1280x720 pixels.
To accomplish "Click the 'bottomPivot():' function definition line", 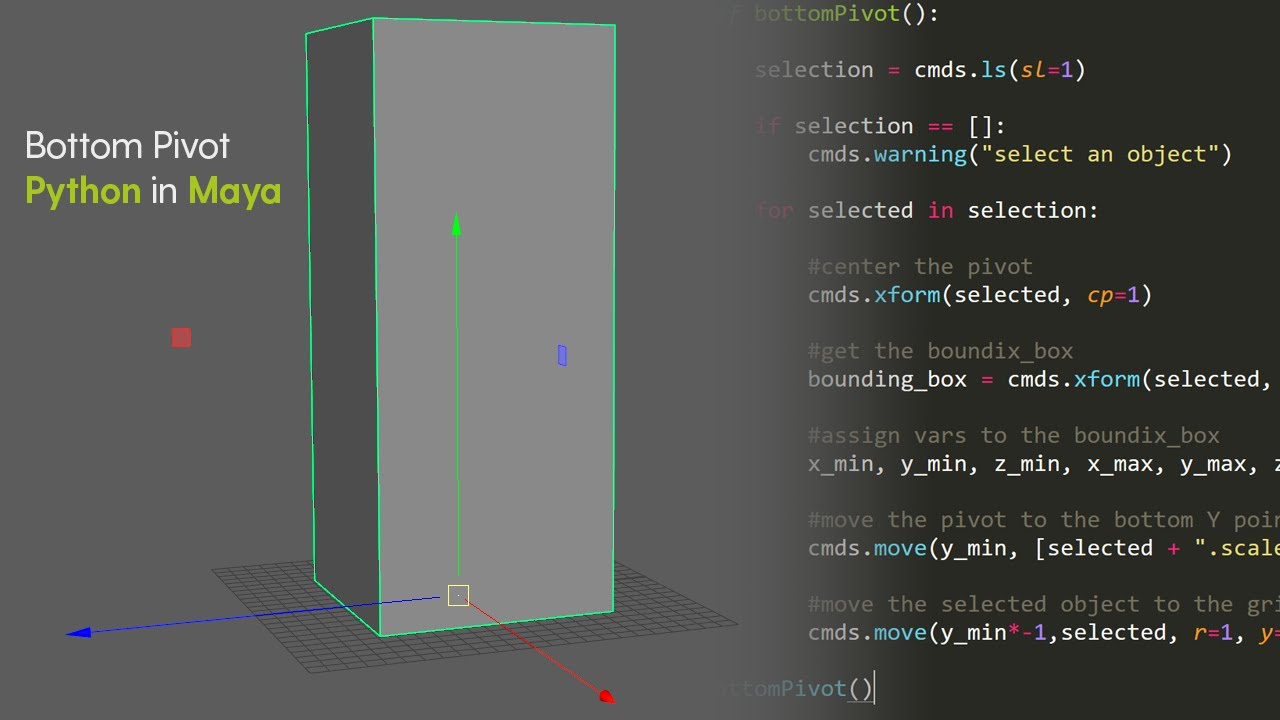I will click(x=832, y=13).
